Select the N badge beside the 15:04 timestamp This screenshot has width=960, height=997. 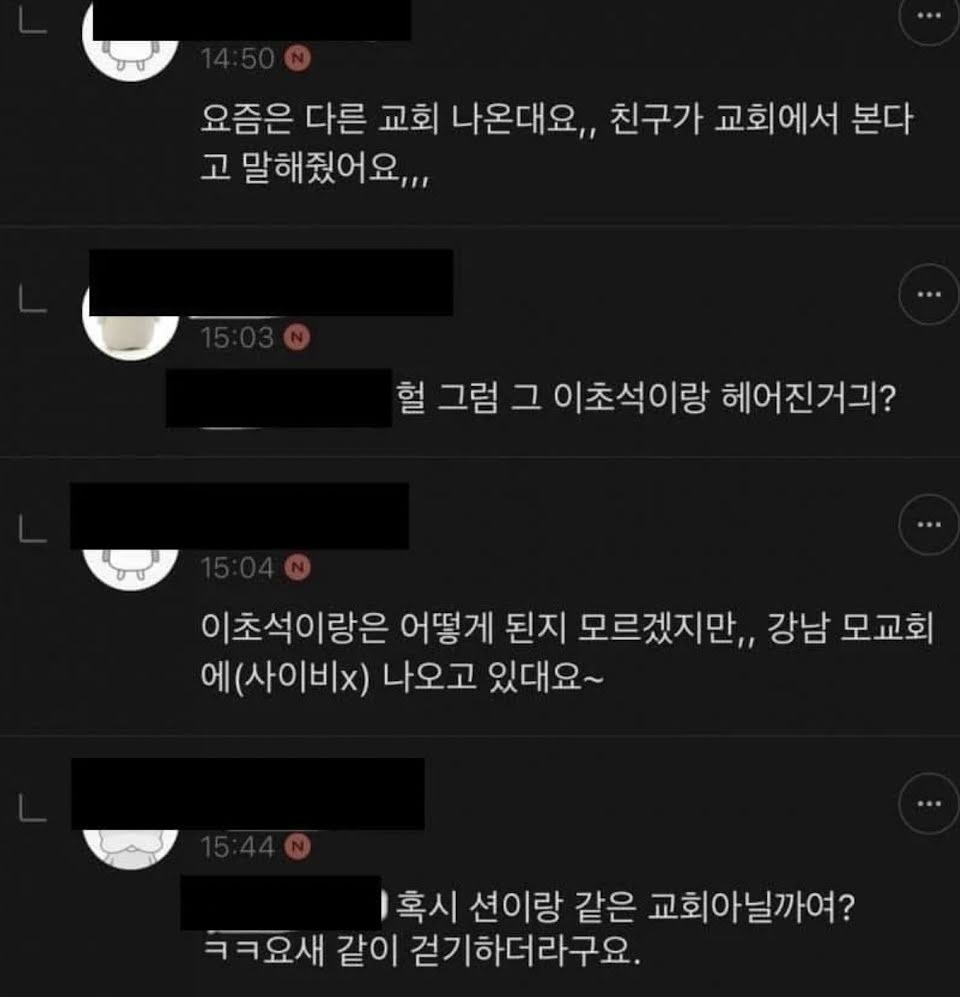(x=298, y=567)
